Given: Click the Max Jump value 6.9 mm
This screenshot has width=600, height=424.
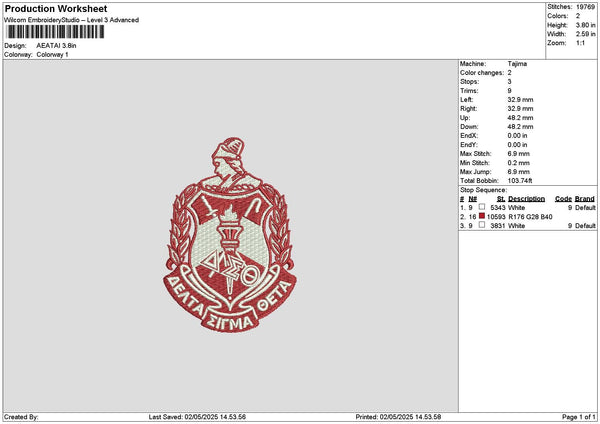Looking at the screenshot, I should click(x=519, y=172).
